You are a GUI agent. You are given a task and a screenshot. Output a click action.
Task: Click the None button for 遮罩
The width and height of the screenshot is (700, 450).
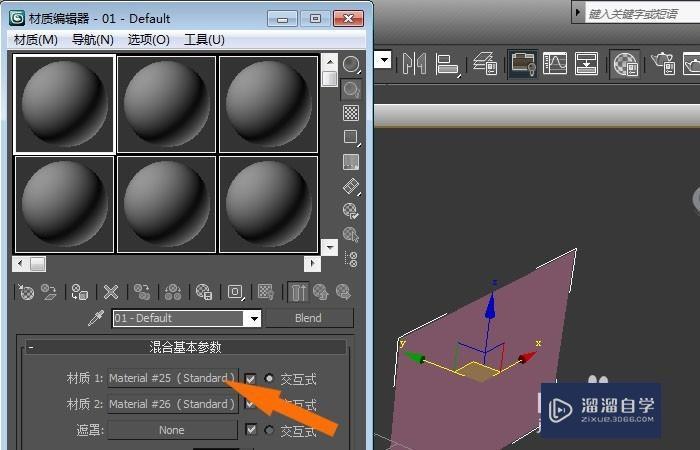(173, 430)
